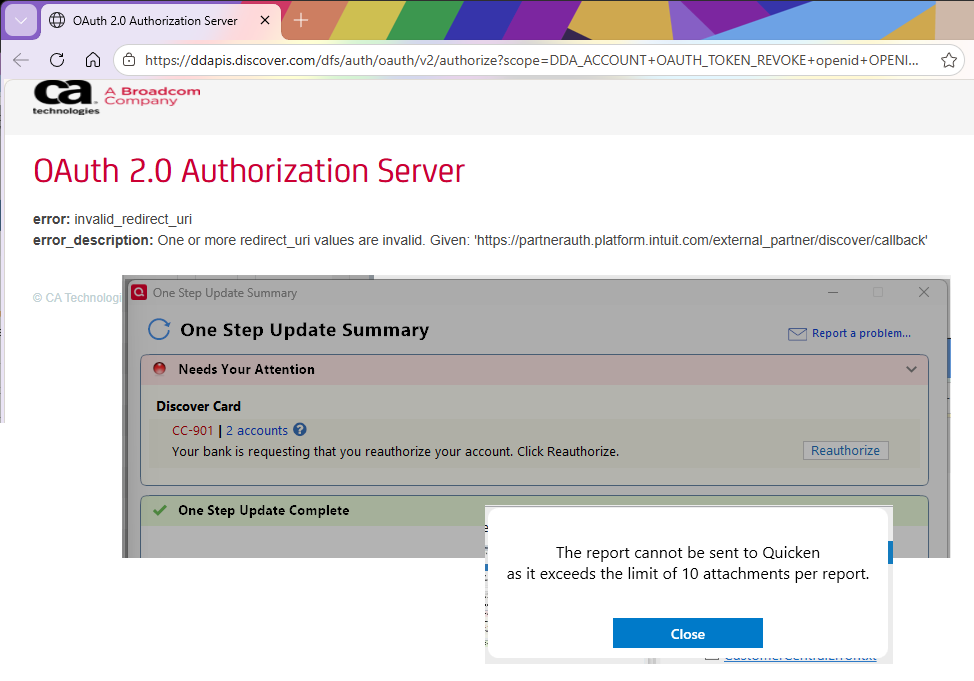Open the CC-901 error code link

193,431
